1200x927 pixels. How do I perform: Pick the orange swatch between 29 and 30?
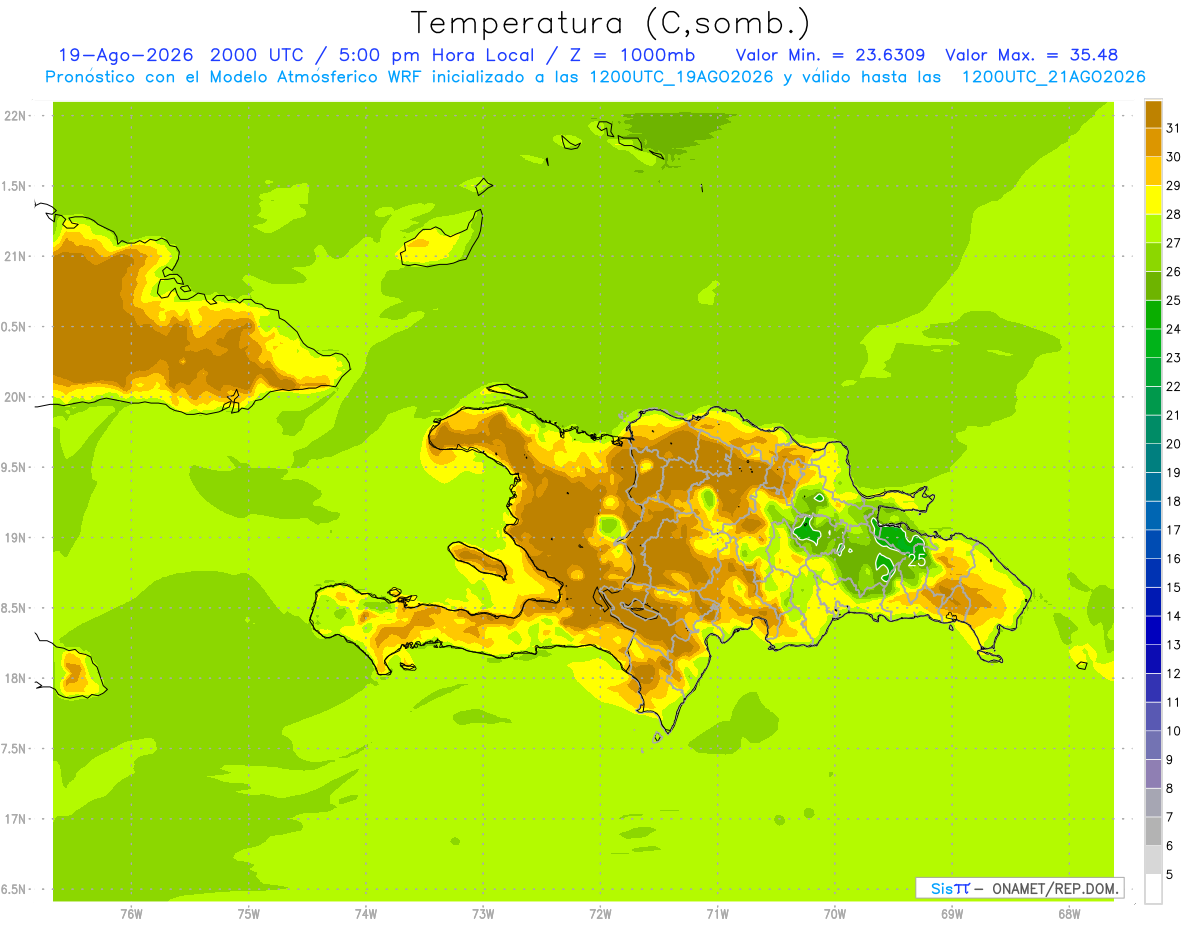(x=1153, y=170)
